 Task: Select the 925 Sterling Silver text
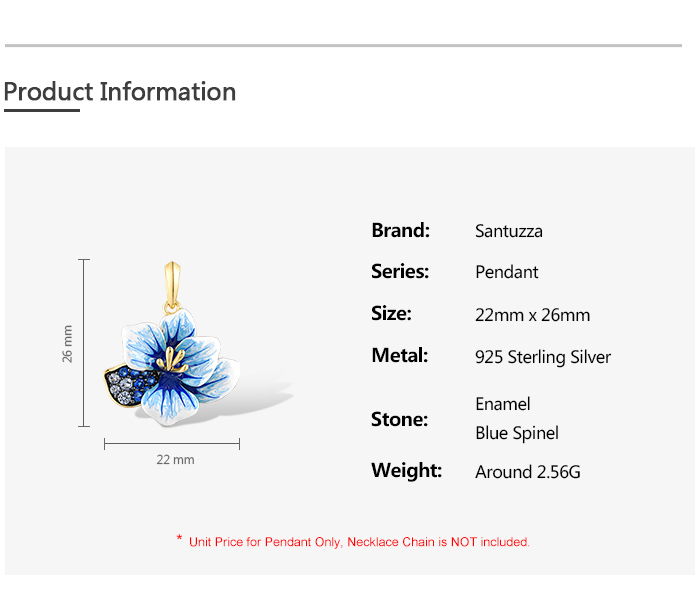point(543,357)
